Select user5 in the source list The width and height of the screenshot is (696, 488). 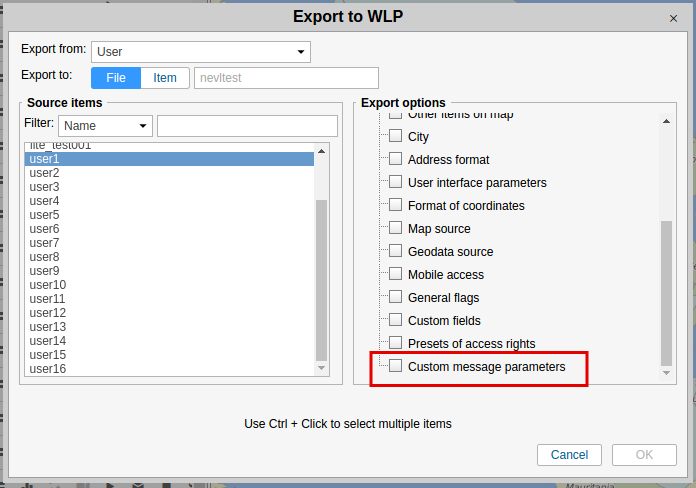click(45, 215)
